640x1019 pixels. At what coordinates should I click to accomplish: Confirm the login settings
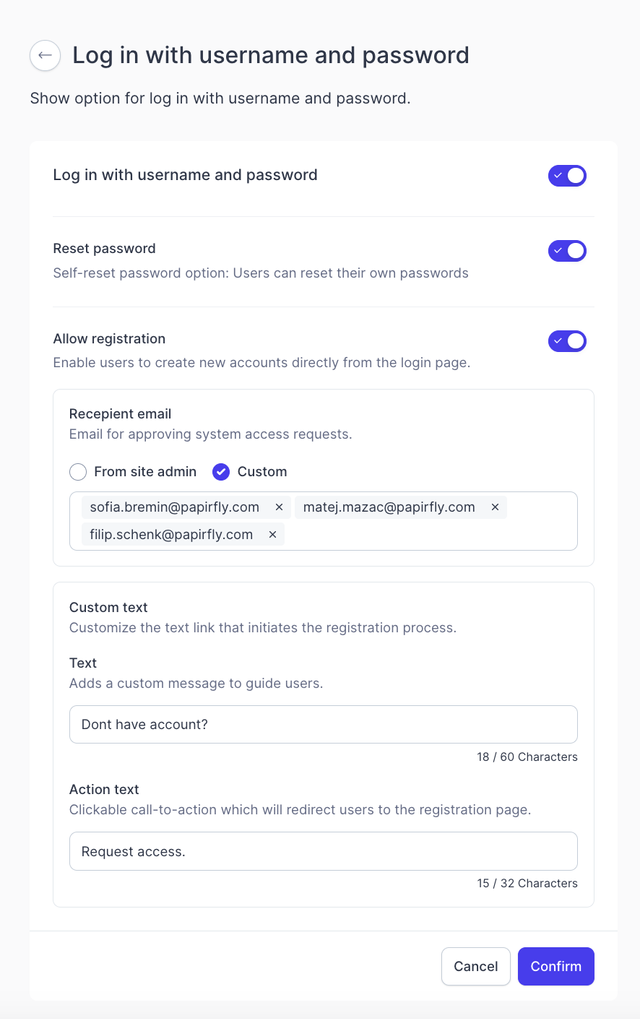pos(556,966)
